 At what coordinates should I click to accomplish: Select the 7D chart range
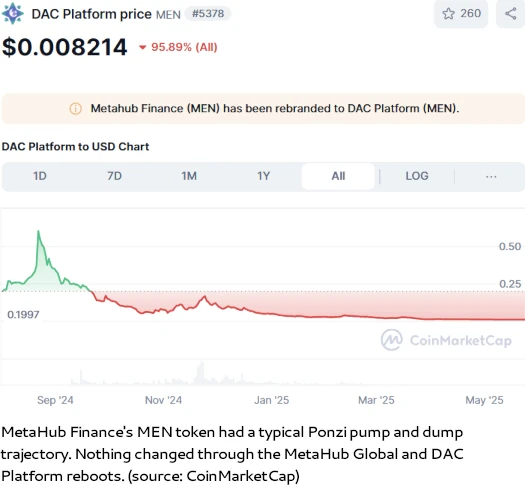(x=114, y=176)
